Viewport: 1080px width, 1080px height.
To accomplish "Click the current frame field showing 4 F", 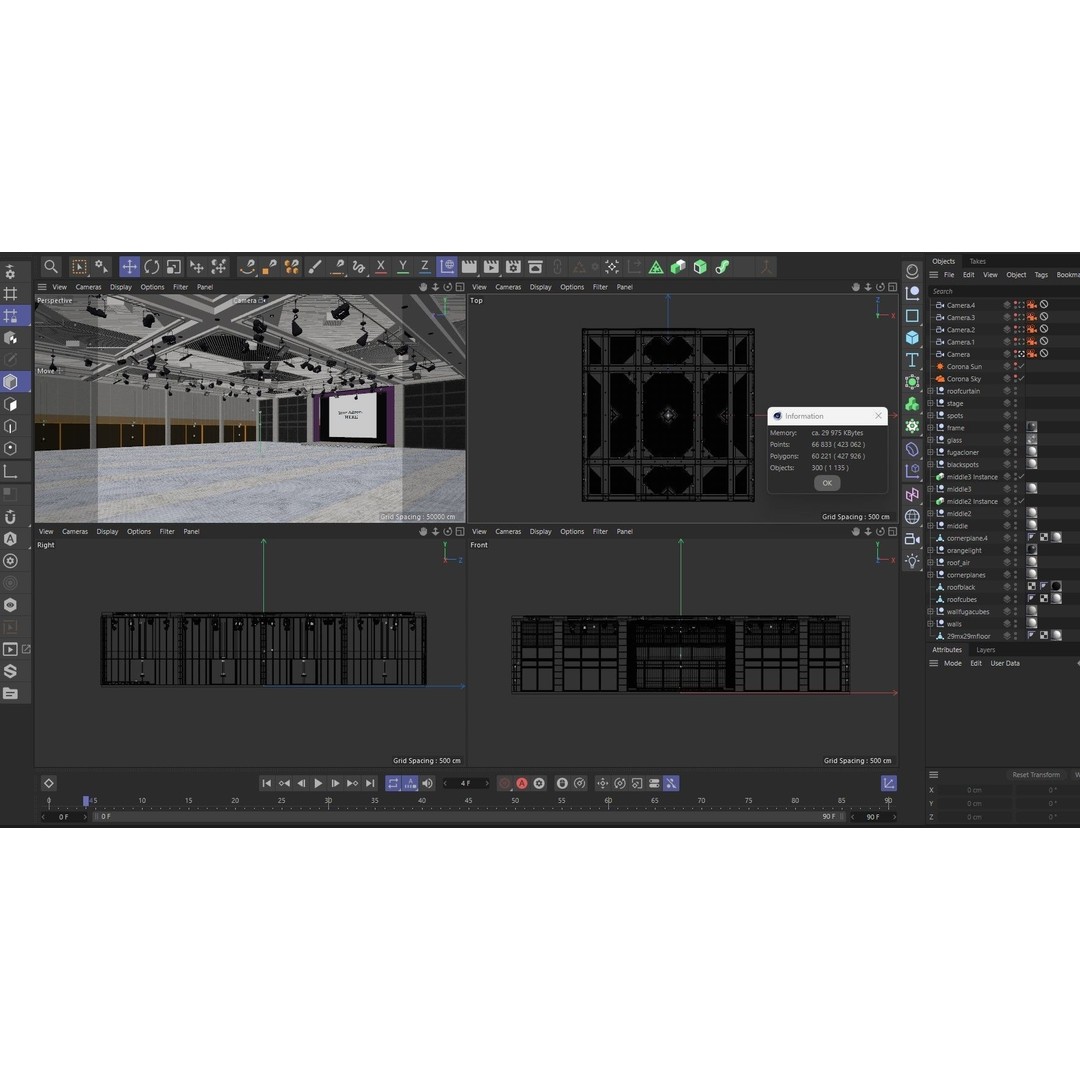I will (466, 783).
